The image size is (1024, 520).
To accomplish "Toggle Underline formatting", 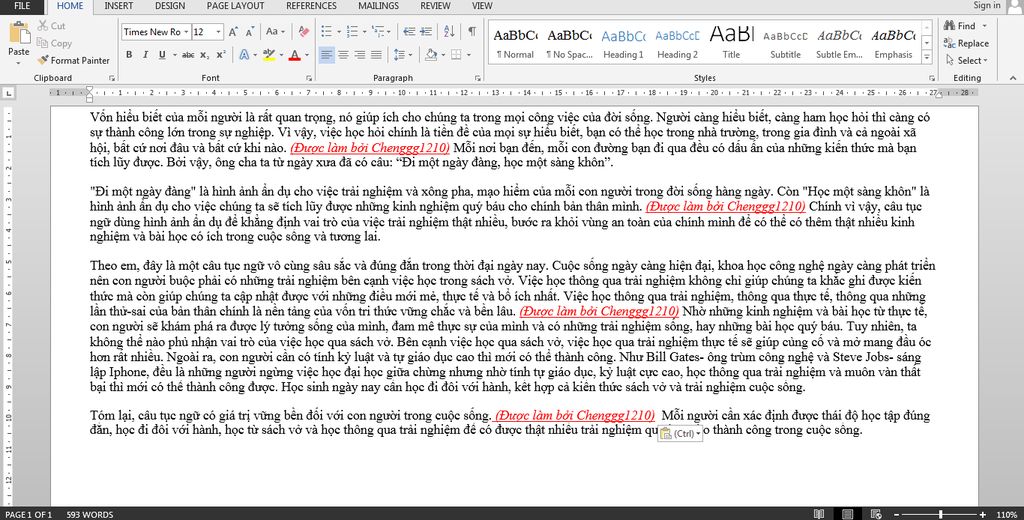I will coord(161,55).
